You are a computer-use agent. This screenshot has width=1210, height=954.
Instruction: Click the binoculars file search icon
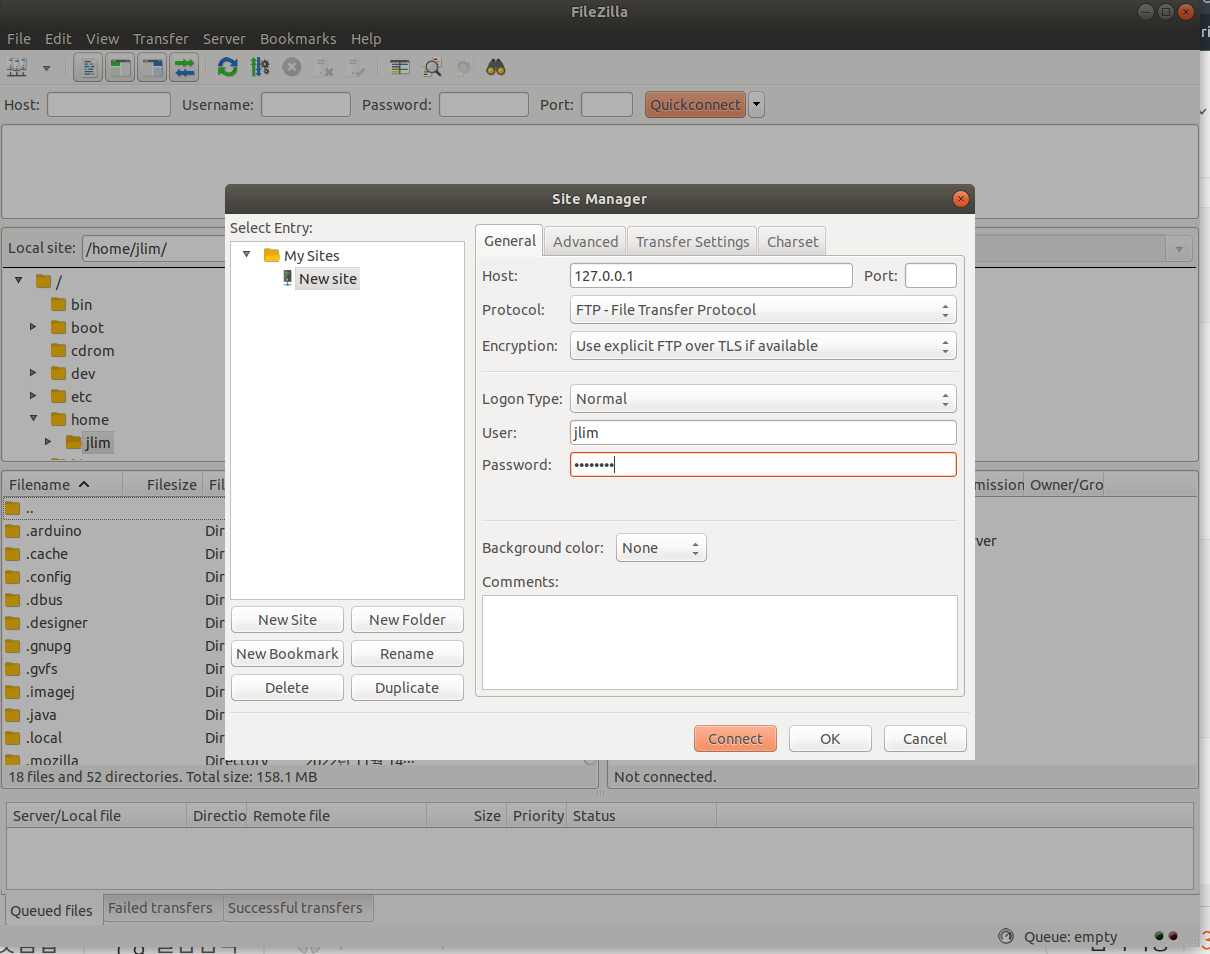pyautogui.click(x=496, y=68)
